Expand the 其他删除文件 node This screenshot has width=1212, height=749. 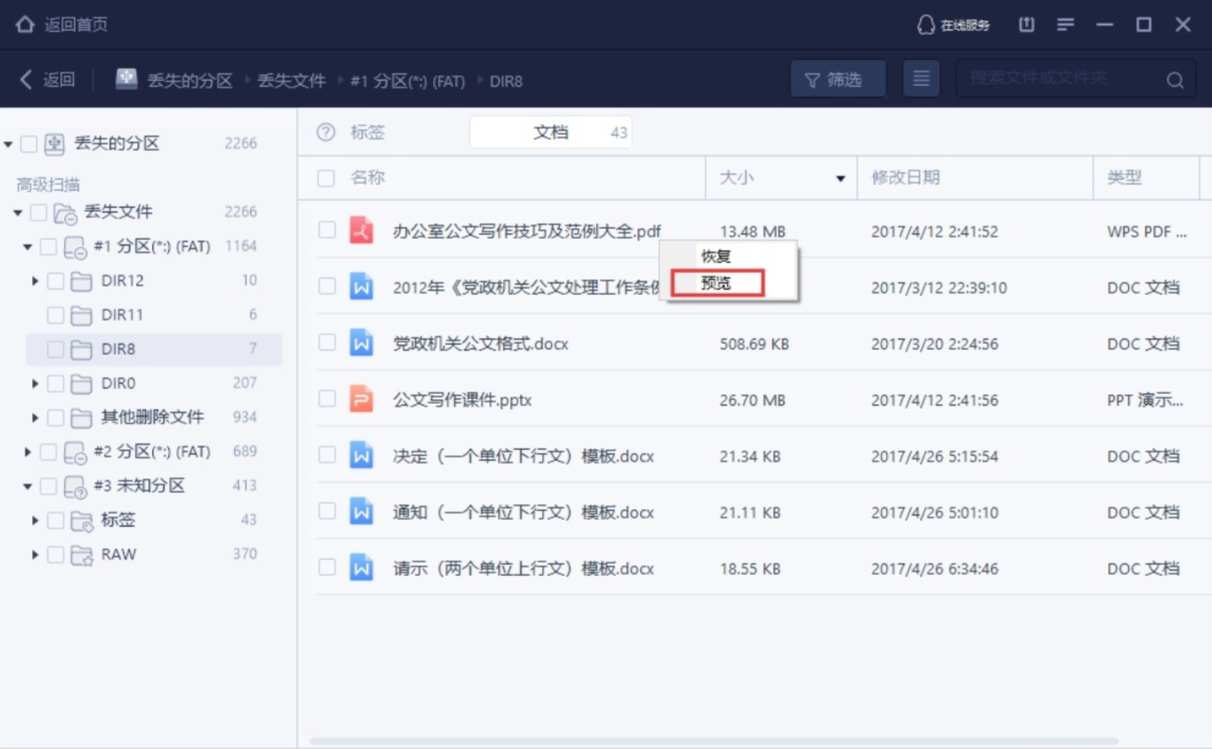click(35, 417)
